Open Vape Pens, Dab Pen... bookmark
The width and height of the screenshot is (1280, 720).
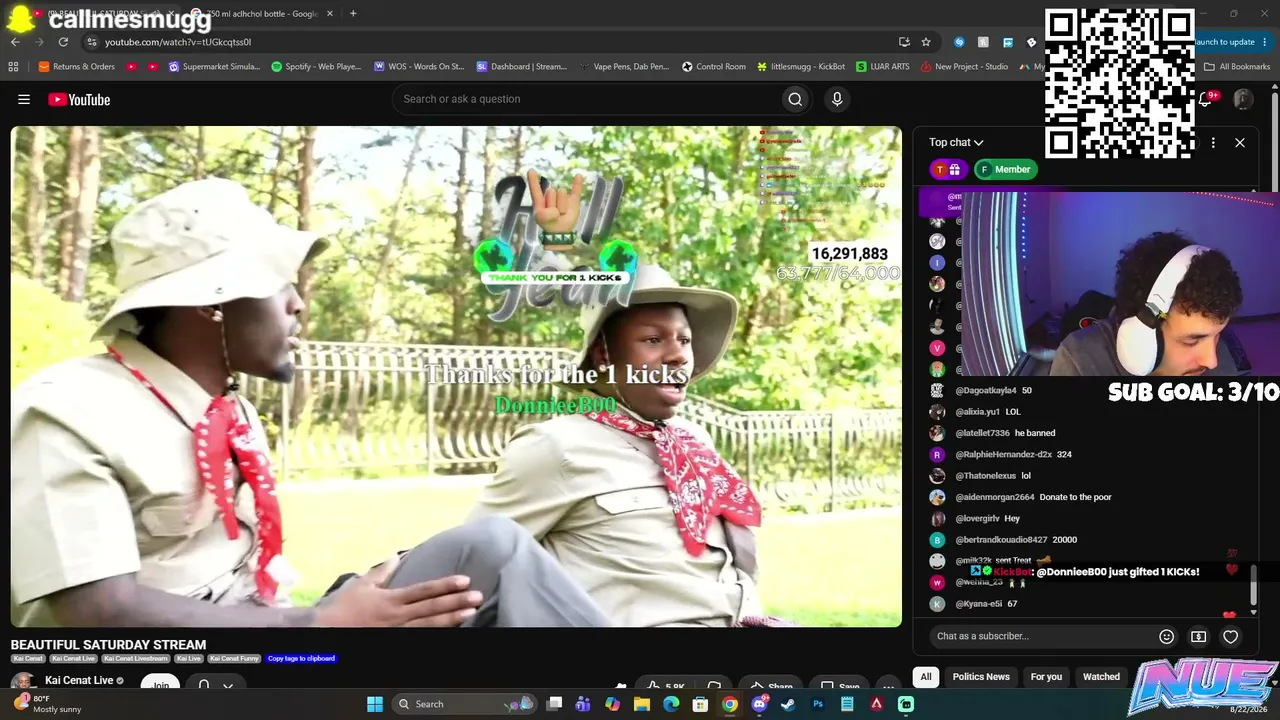click(x=623, y=67)
